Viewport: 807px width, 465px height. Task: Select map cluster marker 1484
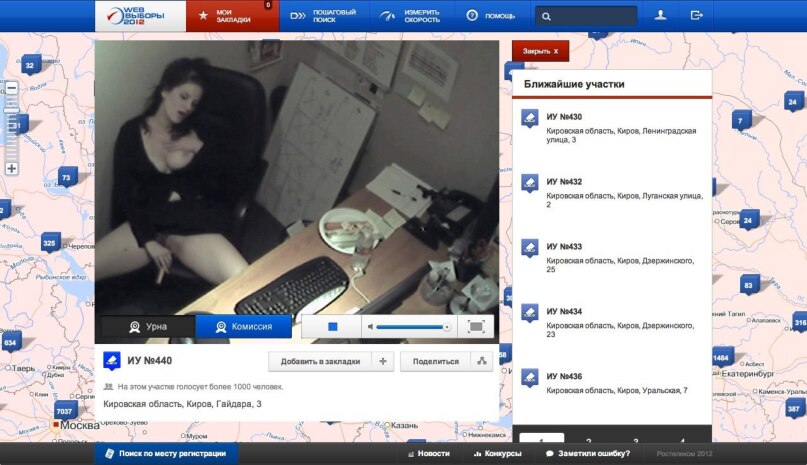722,357
